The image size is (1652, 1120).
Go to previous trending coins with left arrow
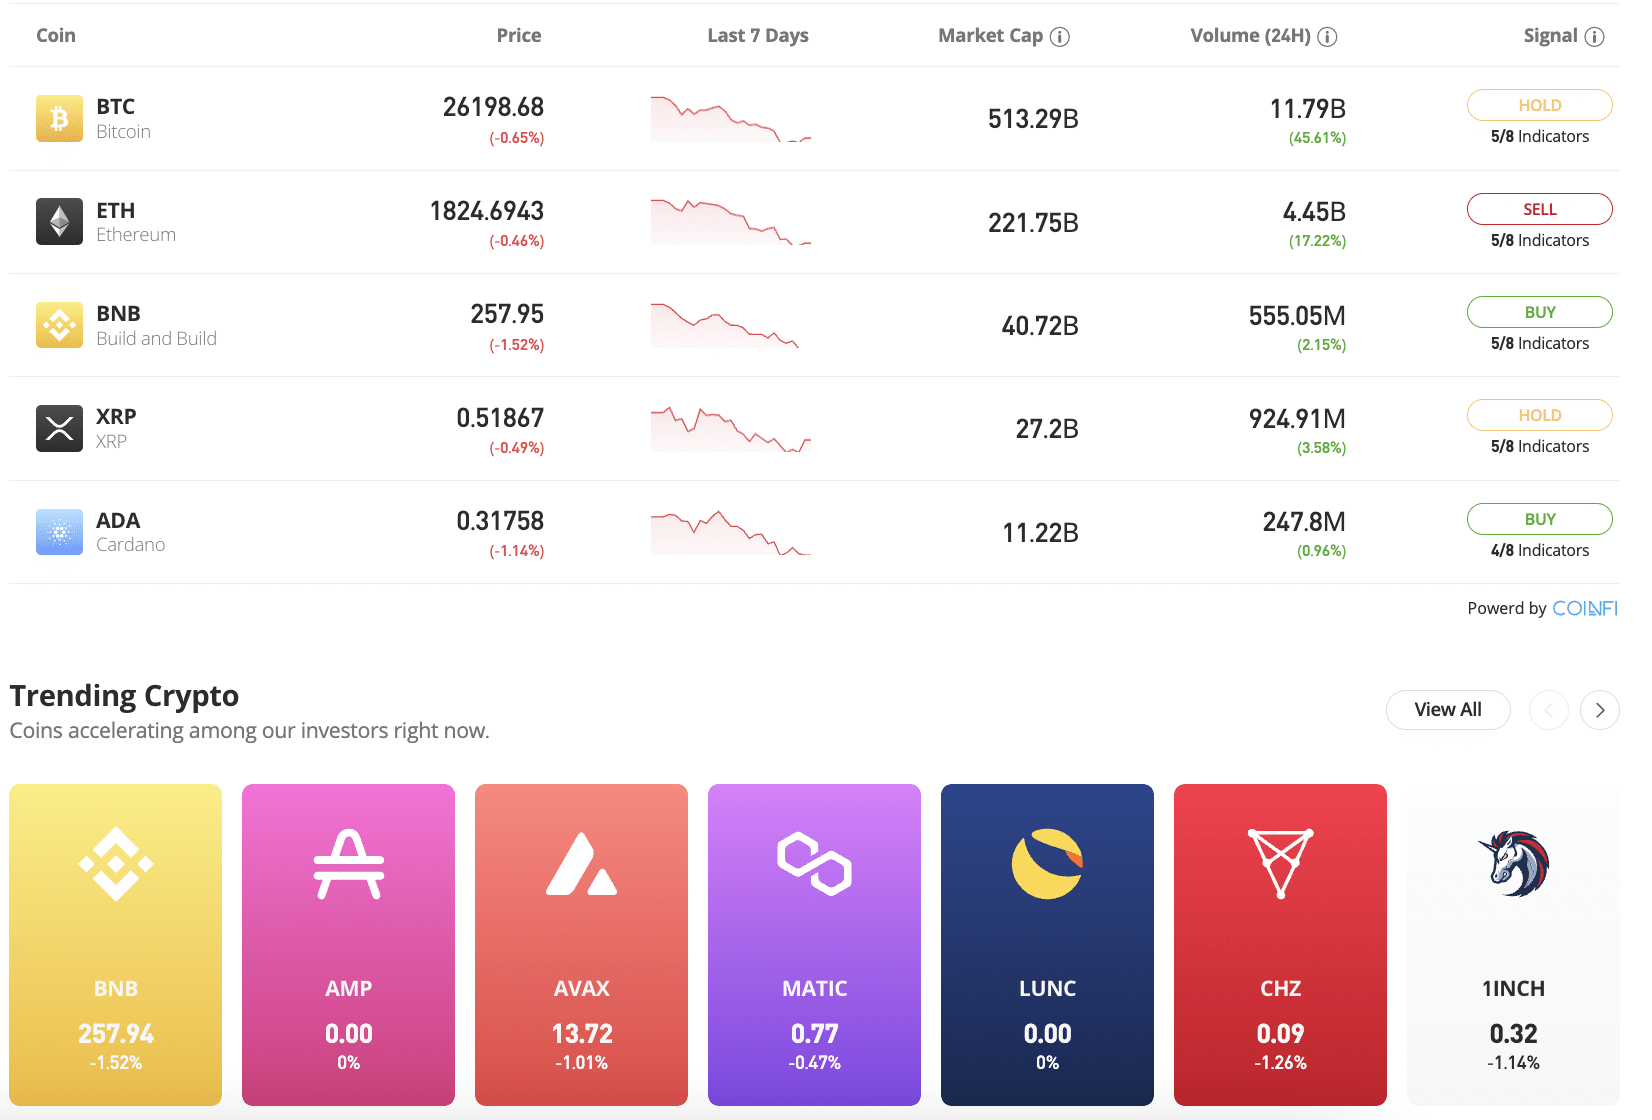[1549, 710]
